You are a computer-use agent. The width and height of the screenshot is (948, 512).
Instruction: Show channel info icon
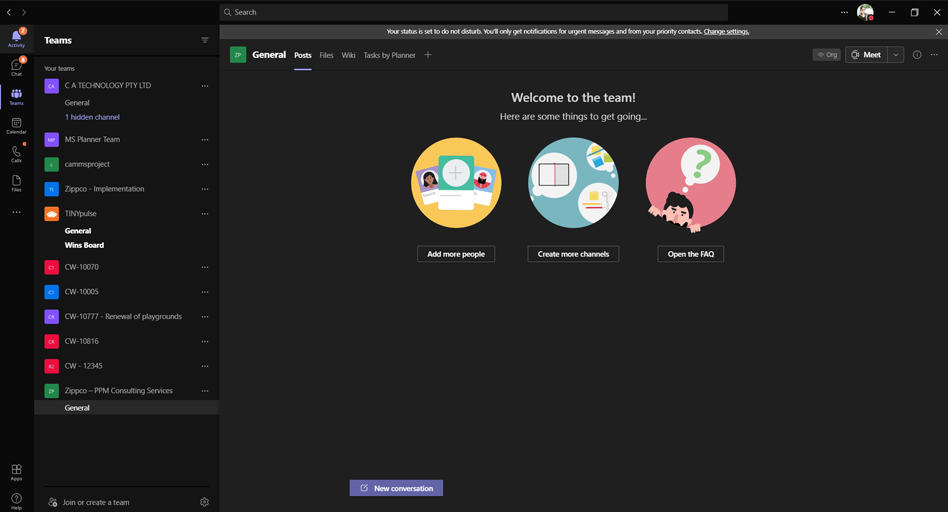click(917, 54)
